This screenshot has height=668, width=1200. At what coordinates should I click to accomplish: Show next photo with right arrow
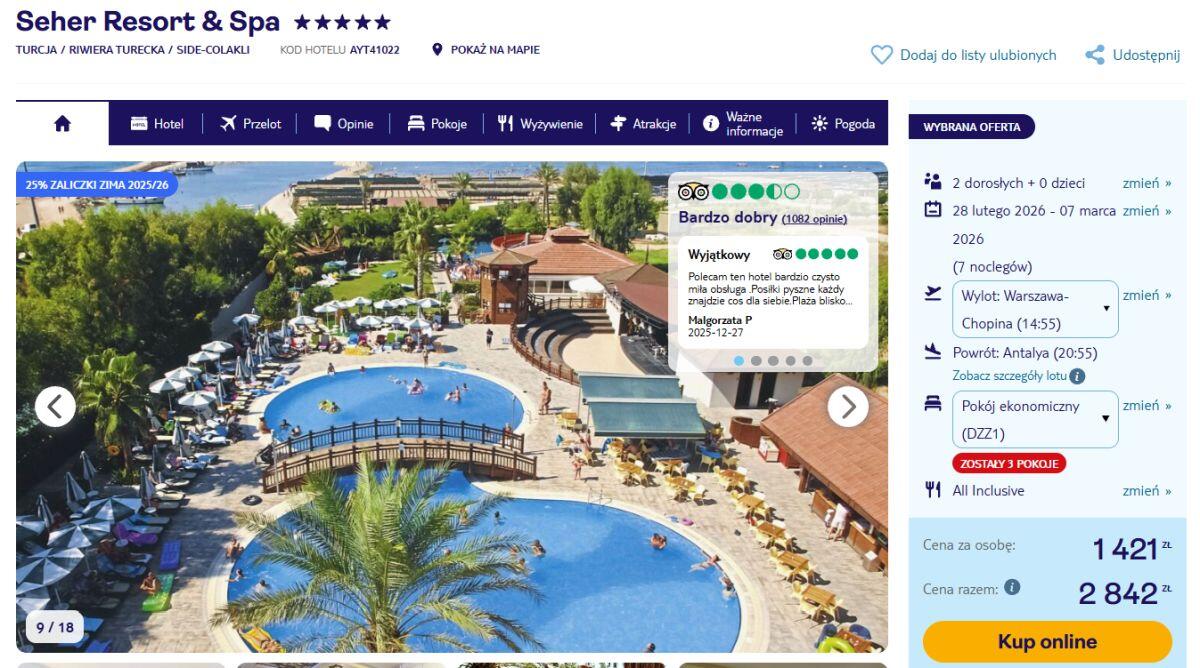click(x=848, y=406)
